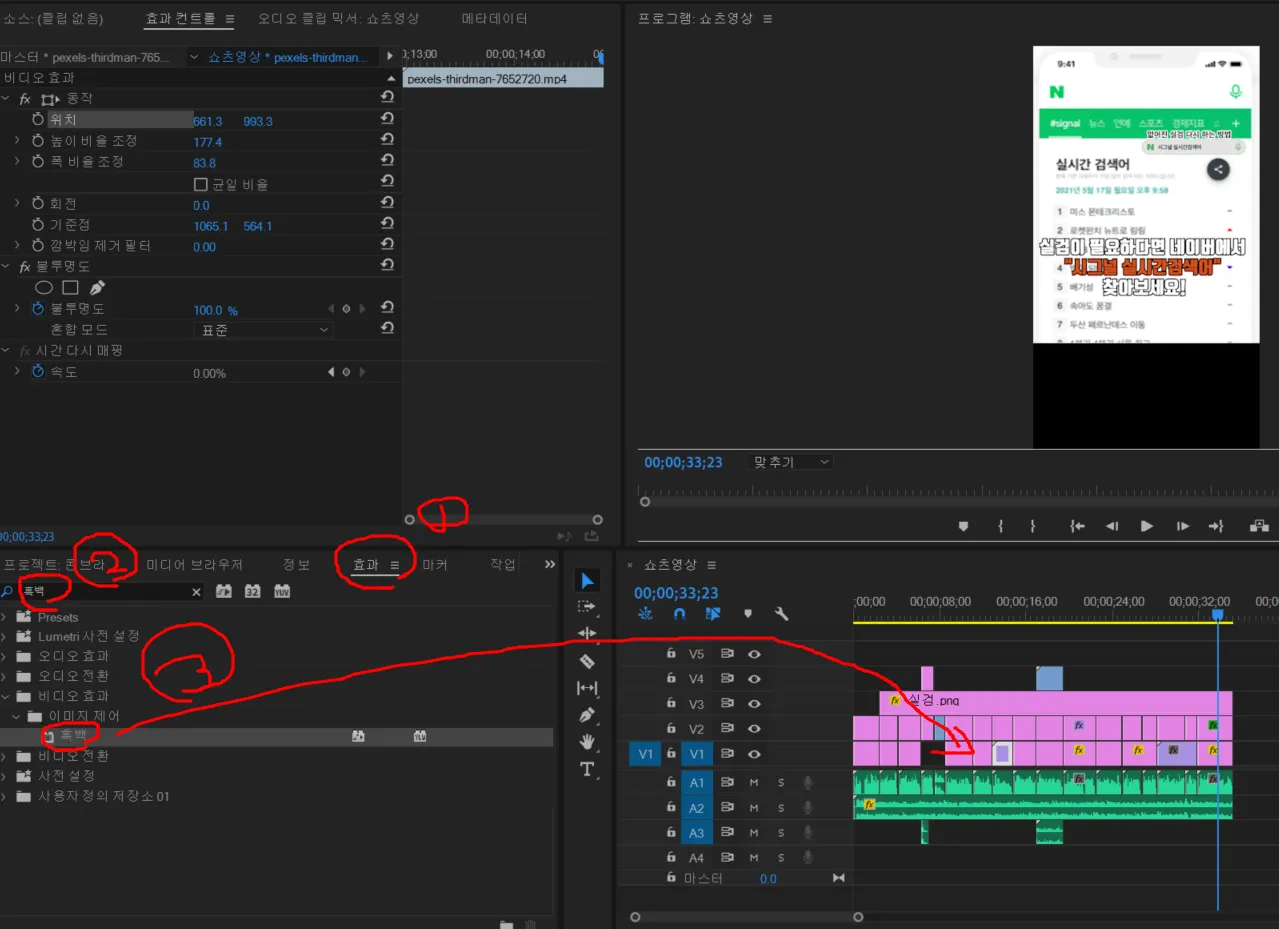Screen dimensions: 1279x929
Task: Click the nest sequence insert toggle icon
Action: pyautogui.click(x=644, y=614)
